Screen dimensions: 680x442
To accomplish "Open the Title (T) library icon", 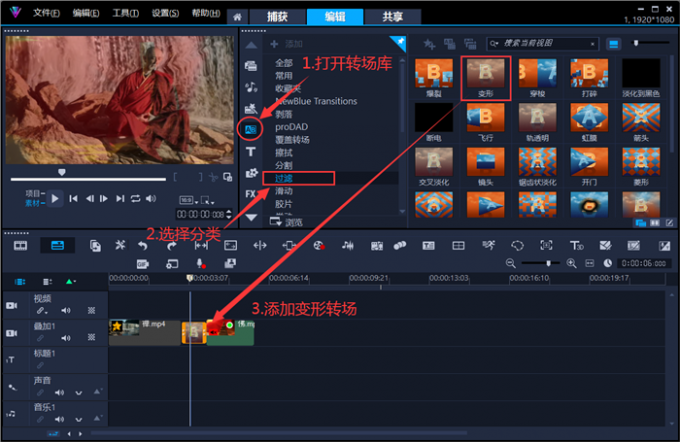I will click(x=250, y=152).
